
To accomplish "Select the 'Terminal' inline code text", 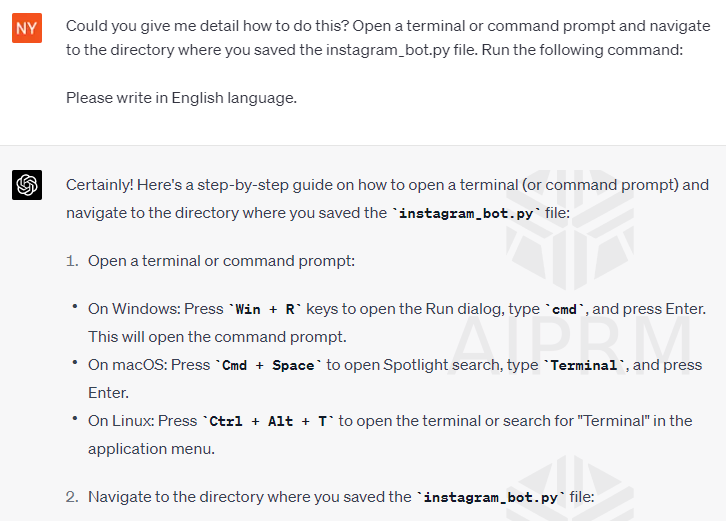I will 584,365.
